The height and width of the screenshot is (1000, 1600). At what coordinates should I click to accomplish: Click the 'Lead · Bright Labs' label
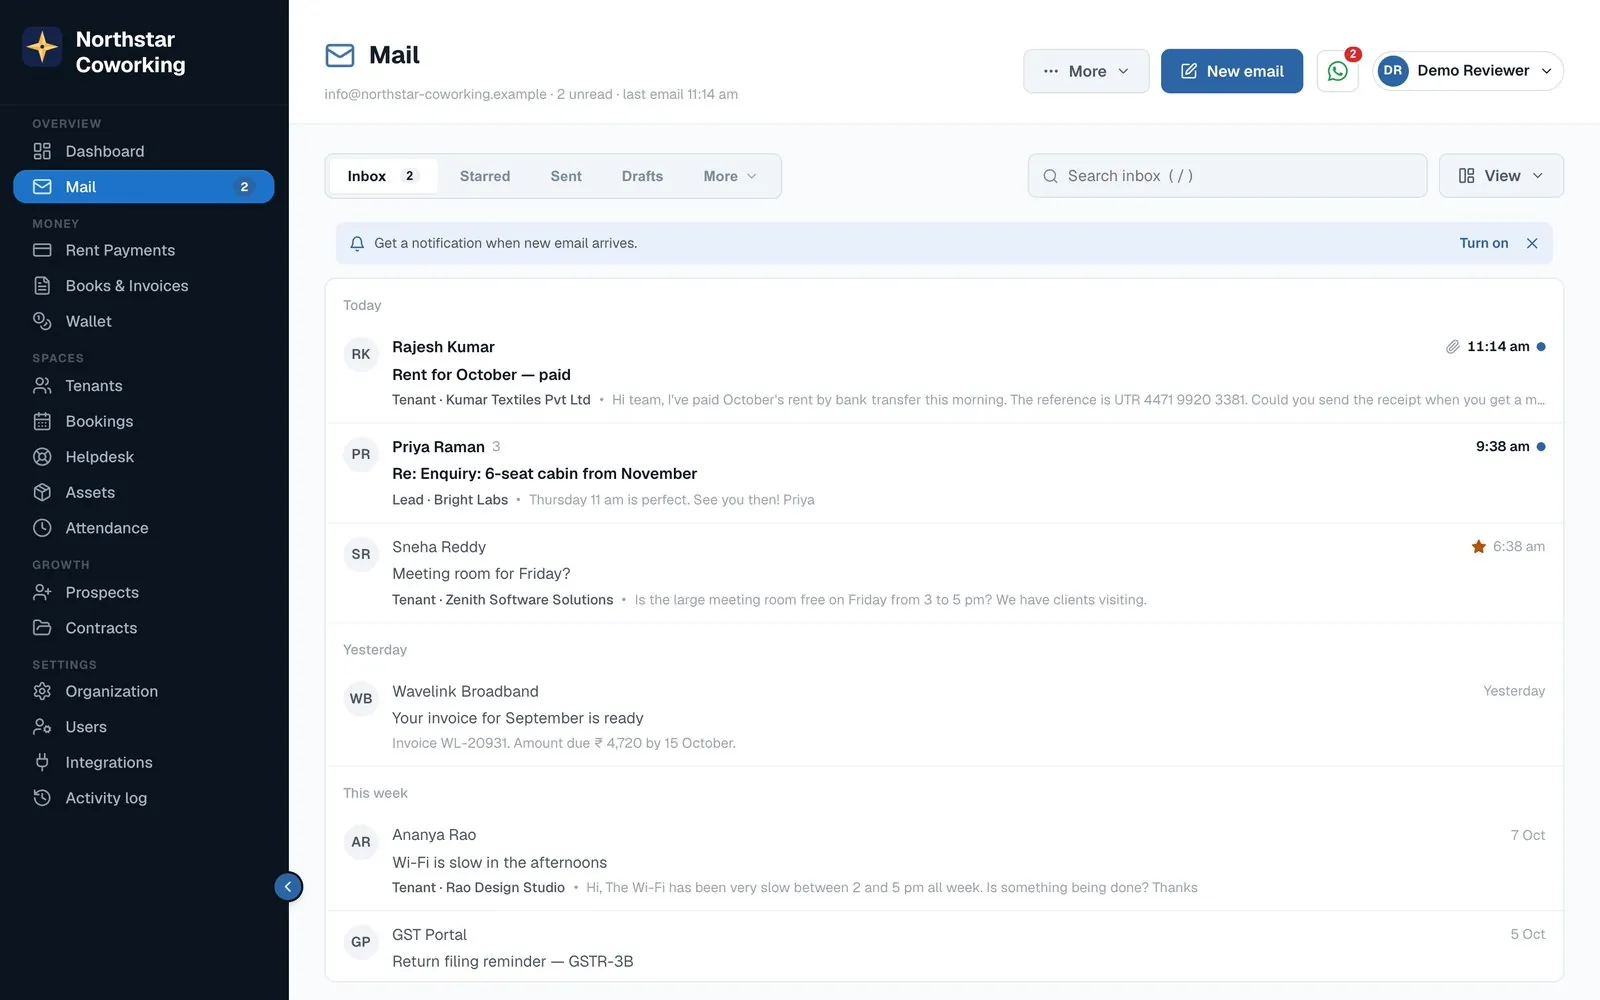450,500
